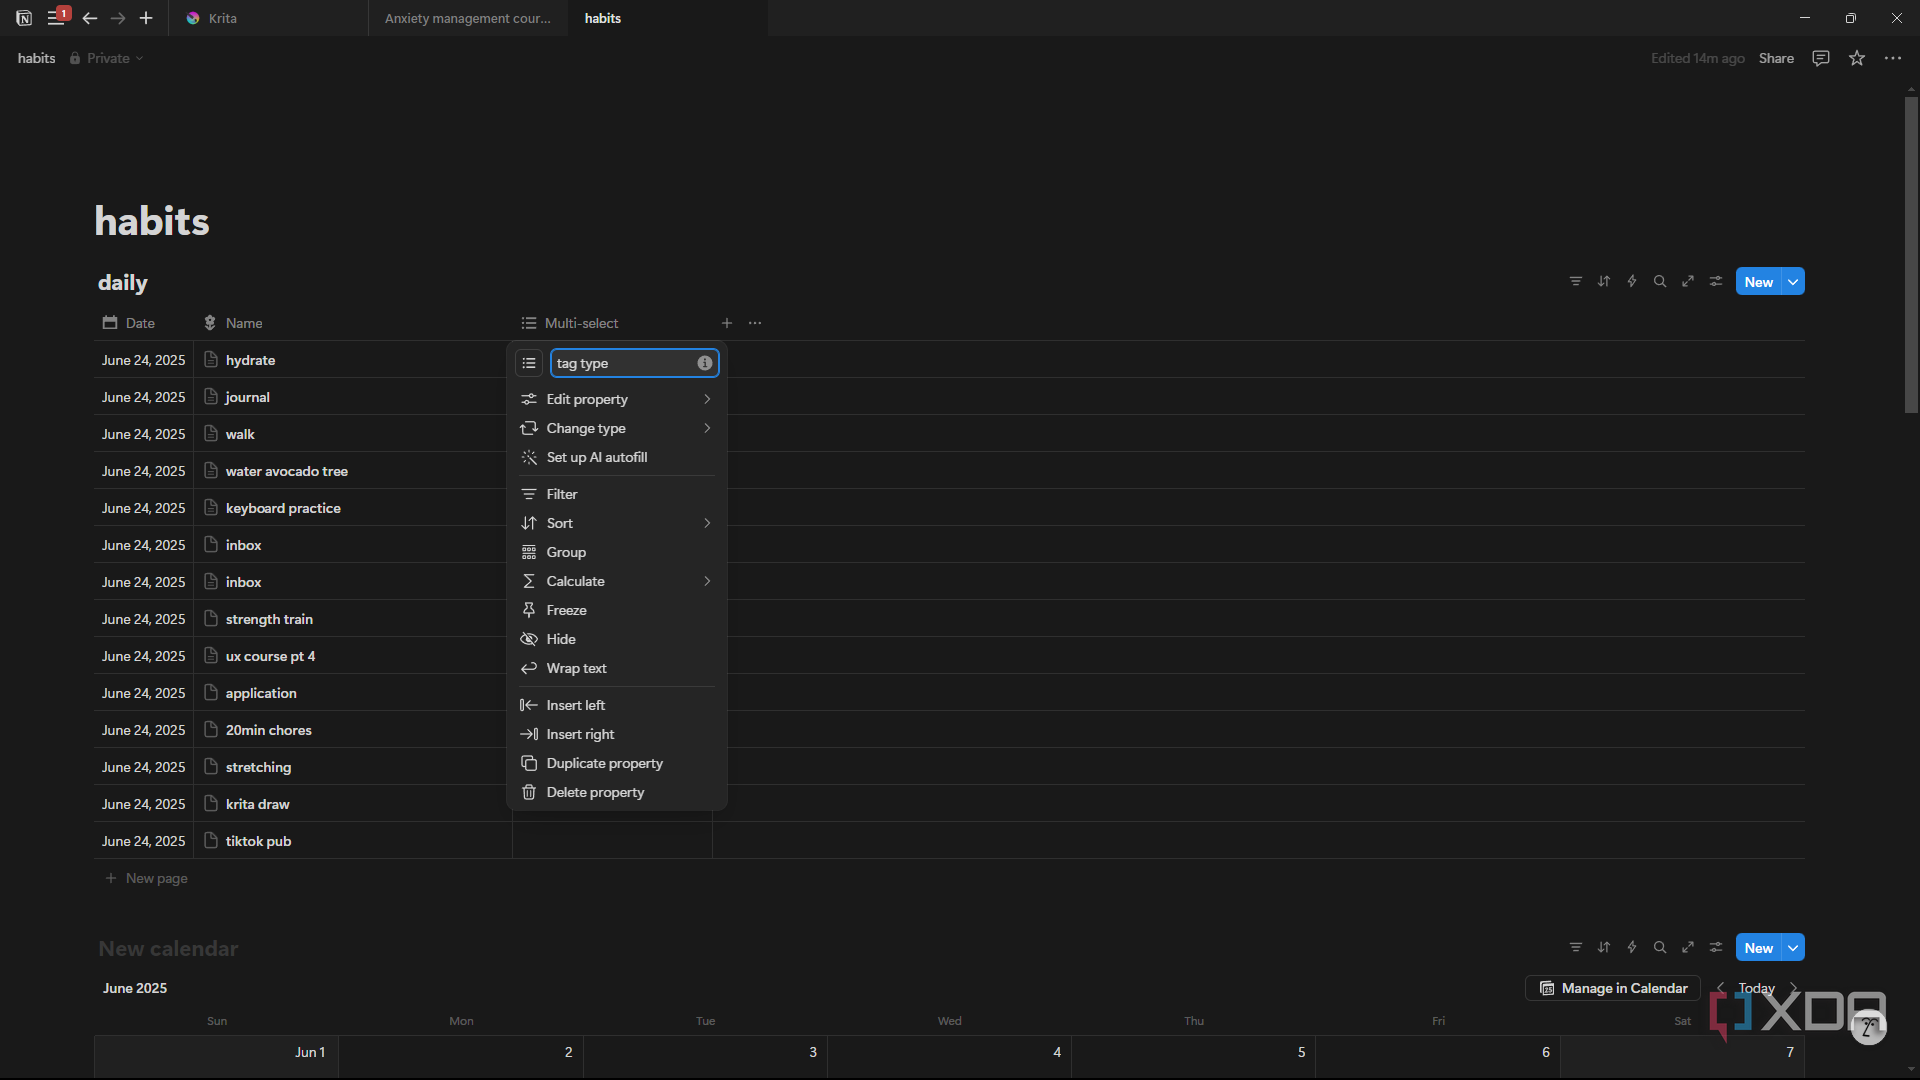Screen dimensions: 1920x1080
Task: Add a New page row
Action: (147, 878)
